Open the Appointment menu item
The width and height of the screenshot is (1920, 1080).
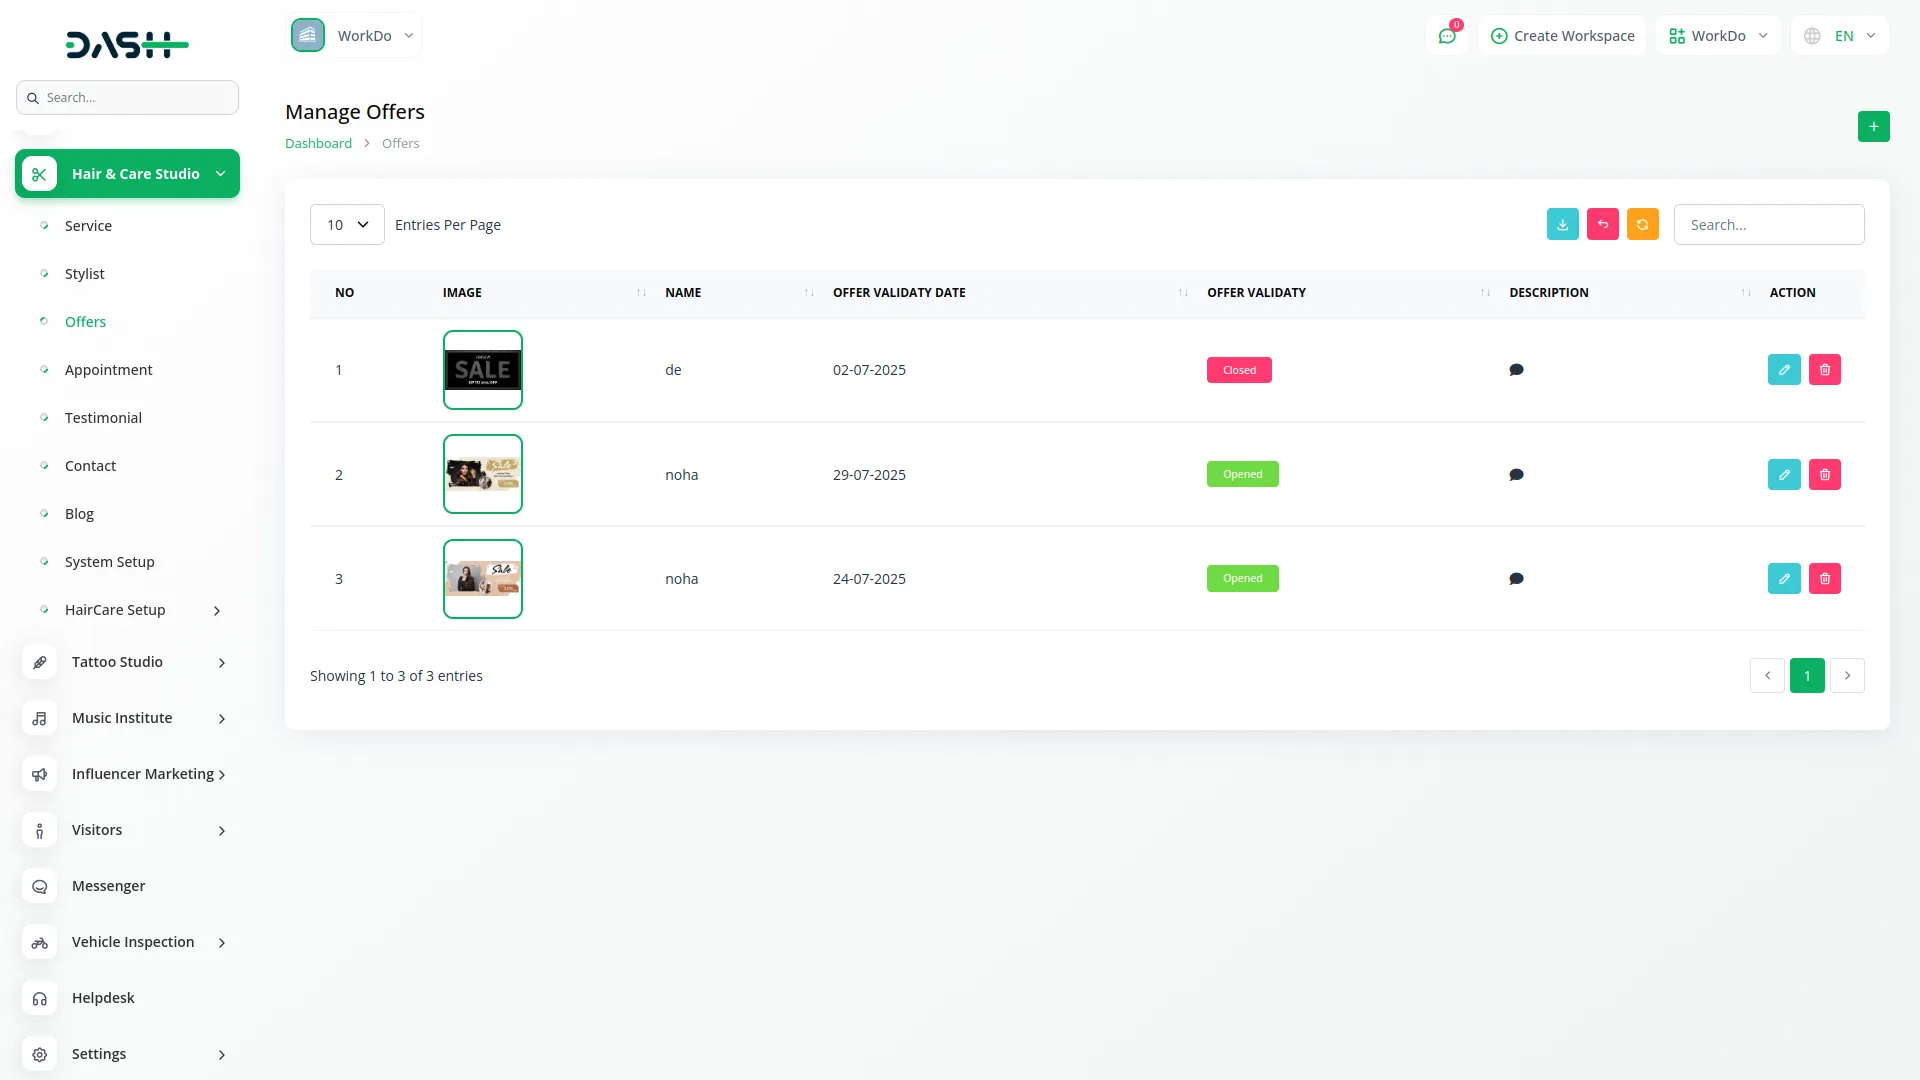click(108, 370)
